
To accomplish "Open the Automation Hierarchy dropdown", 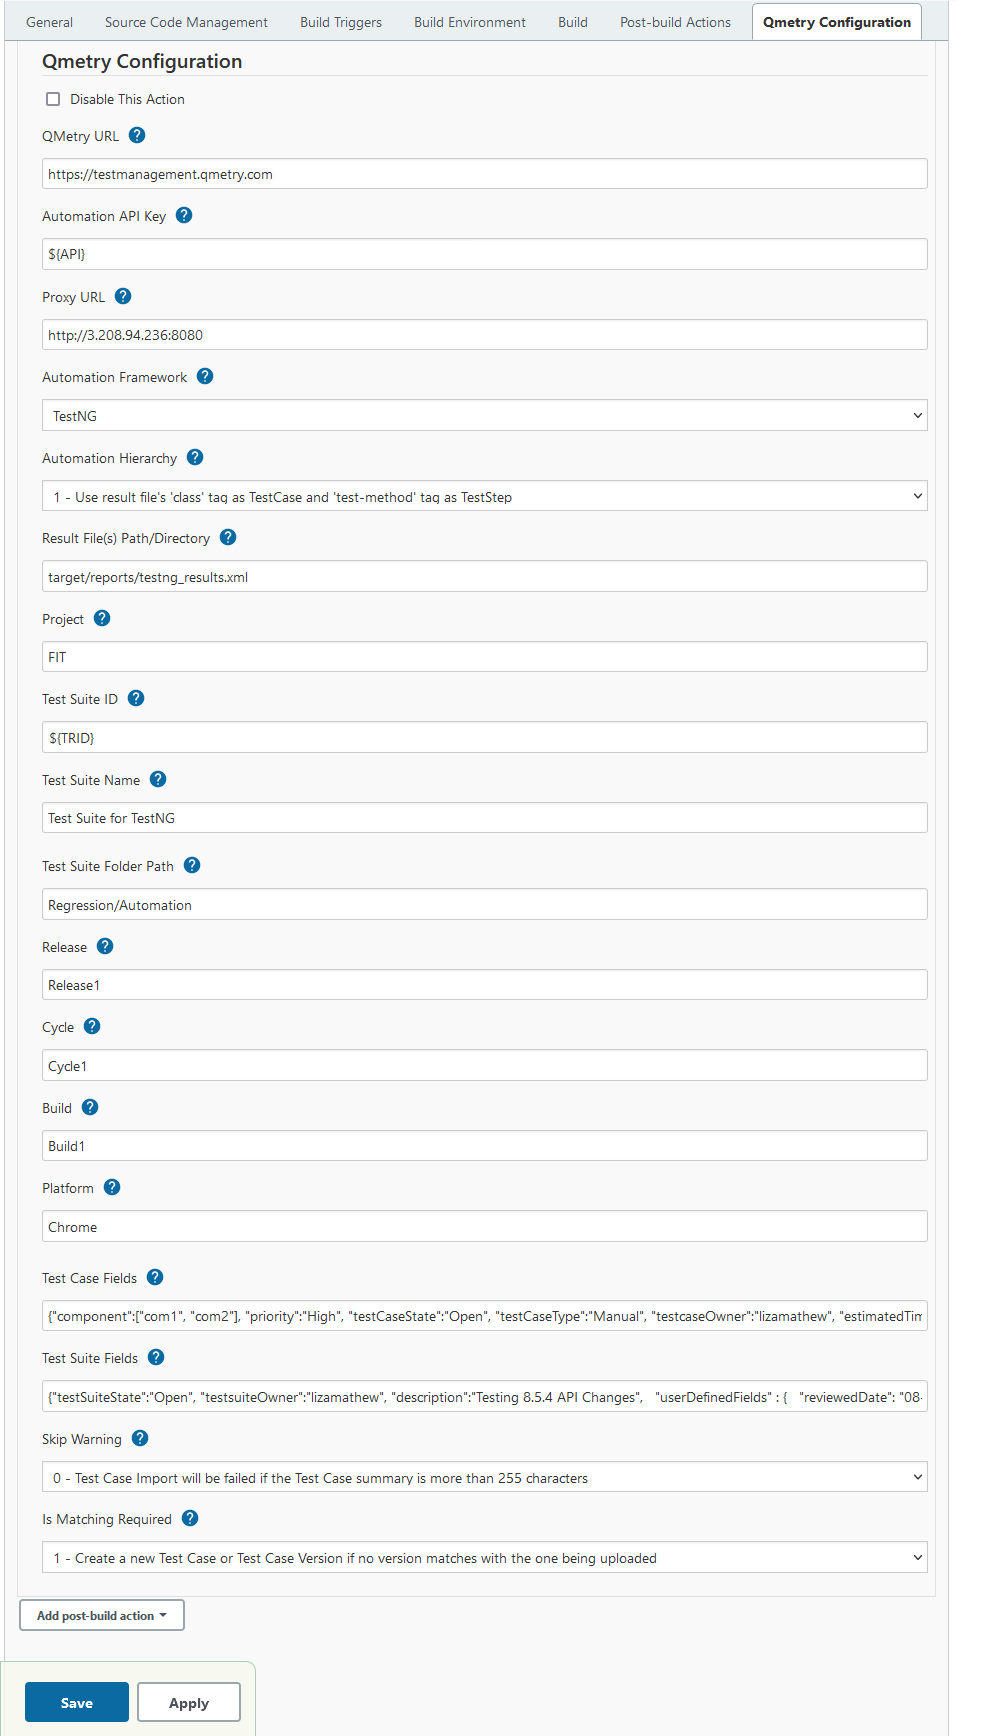I will tap(484, 497).
